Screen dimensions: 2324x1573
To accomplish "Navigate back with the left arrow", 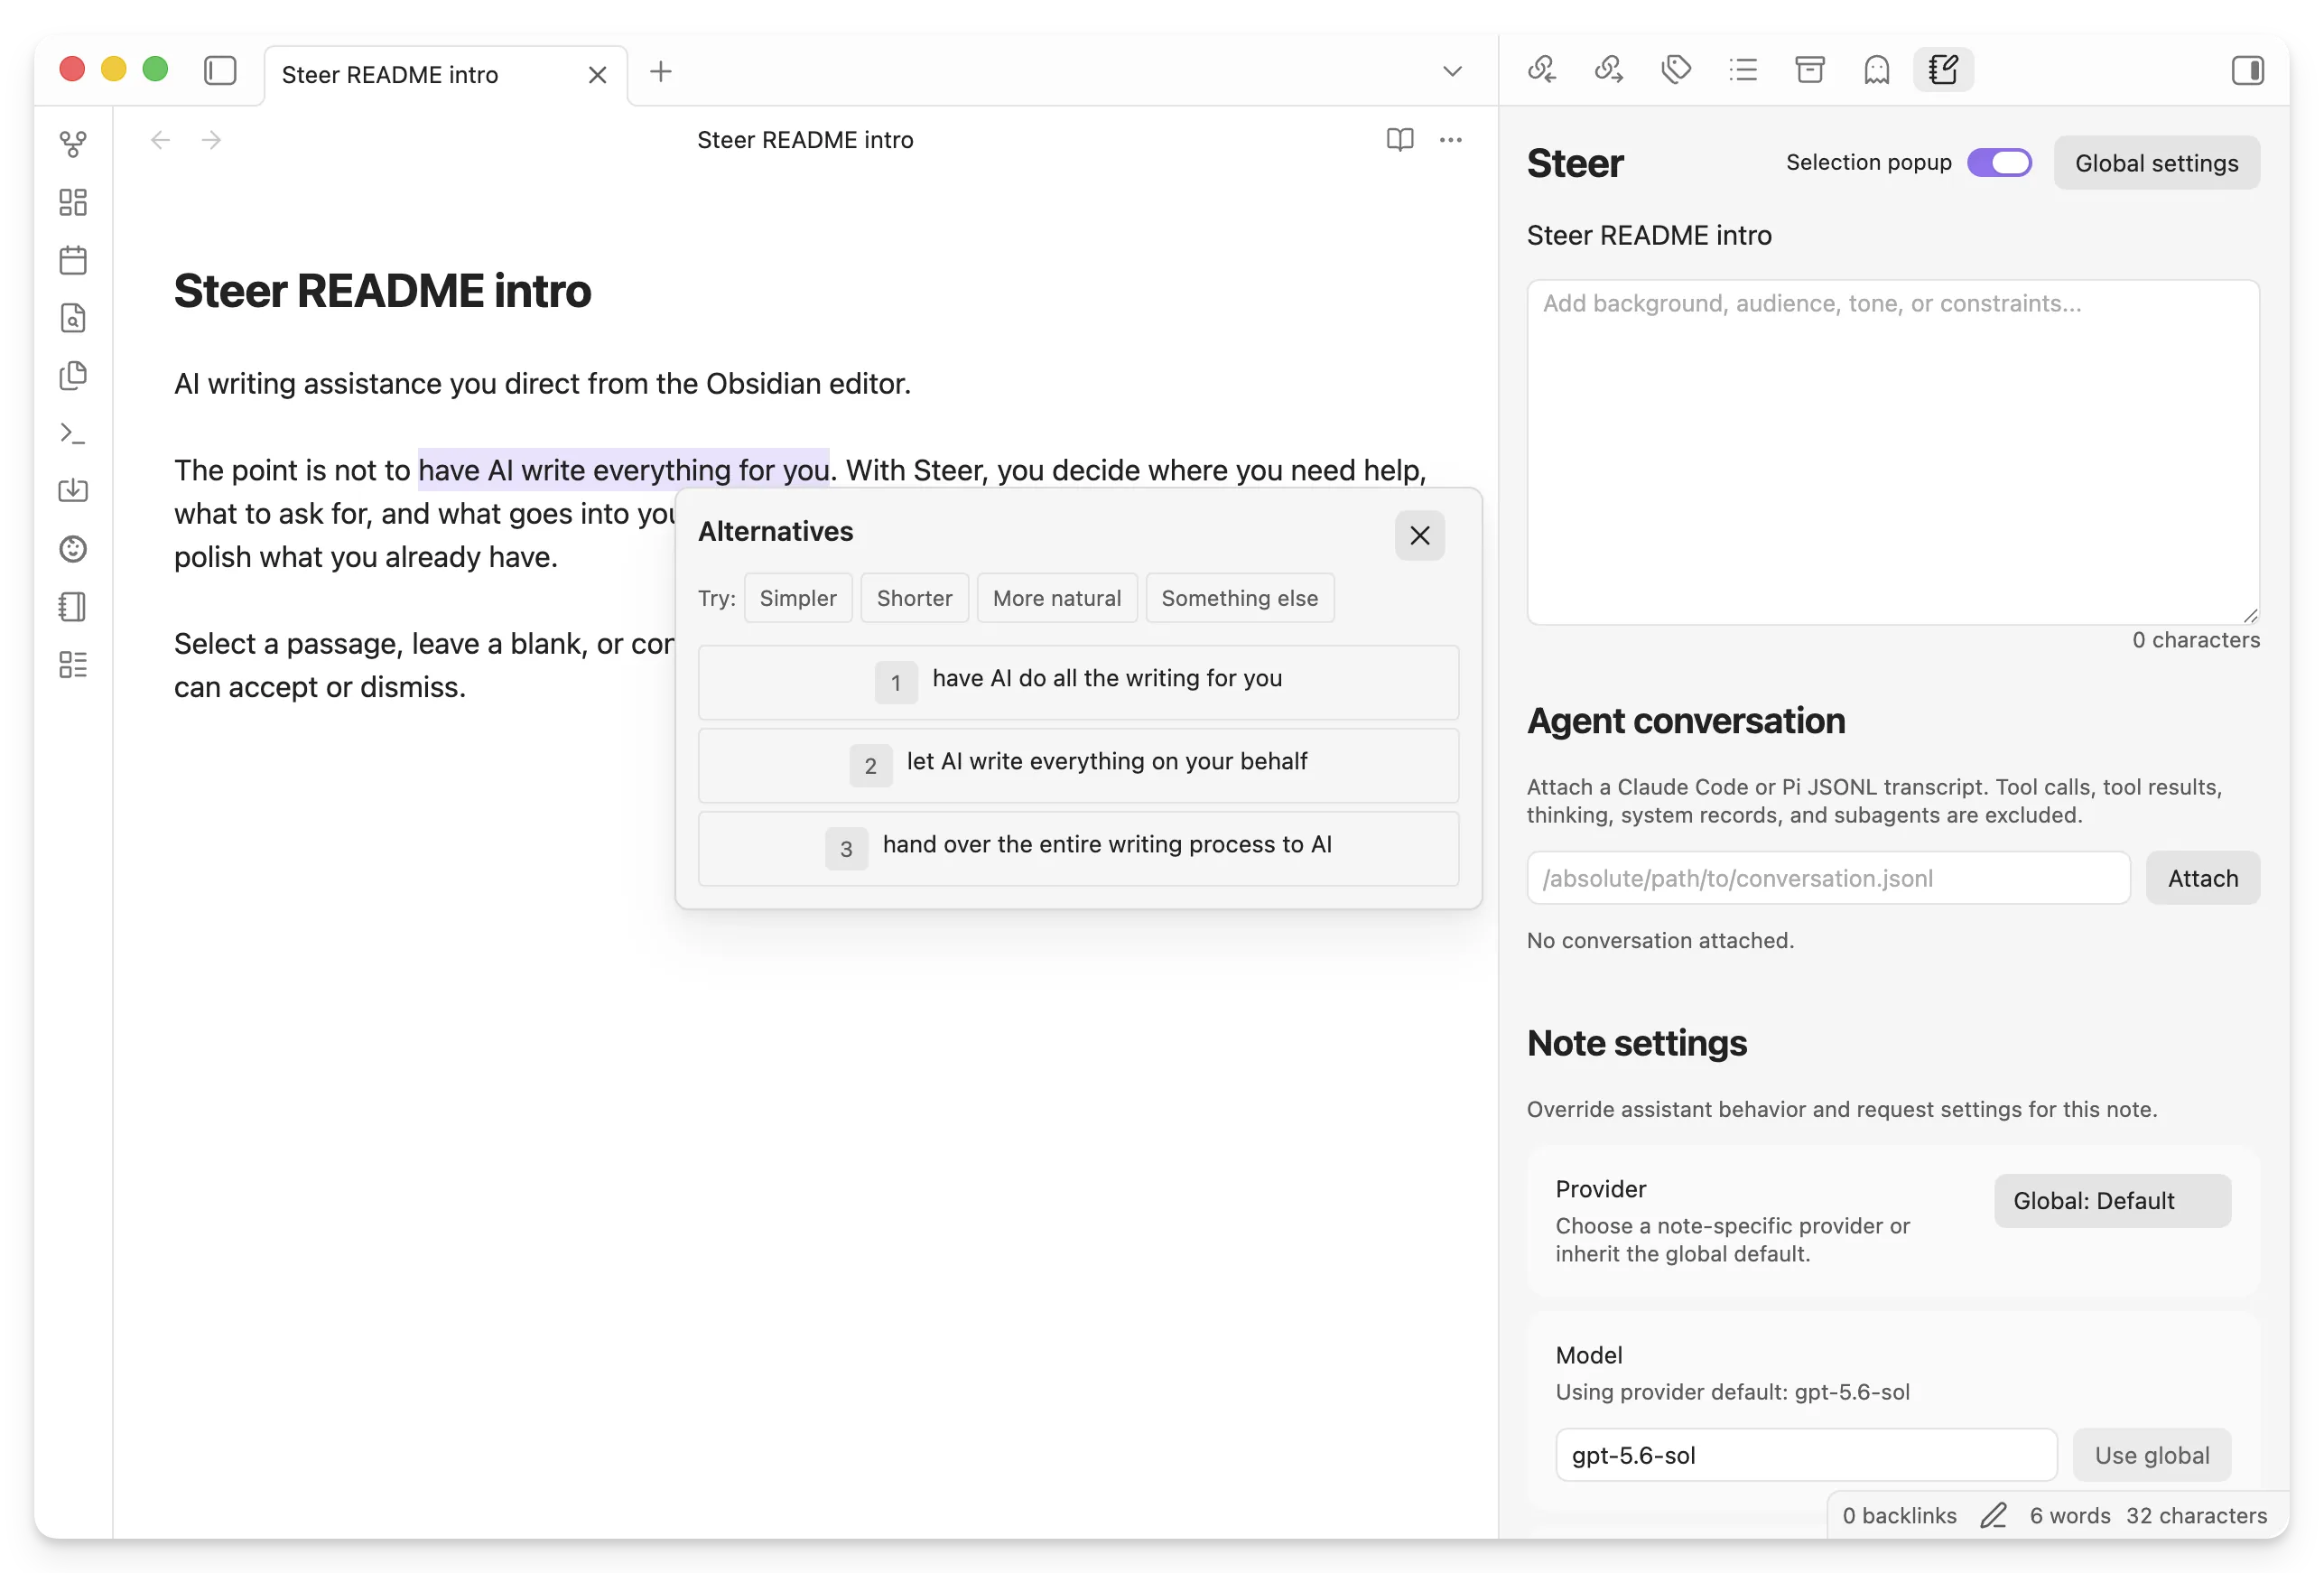I will (x=160, y=140).
